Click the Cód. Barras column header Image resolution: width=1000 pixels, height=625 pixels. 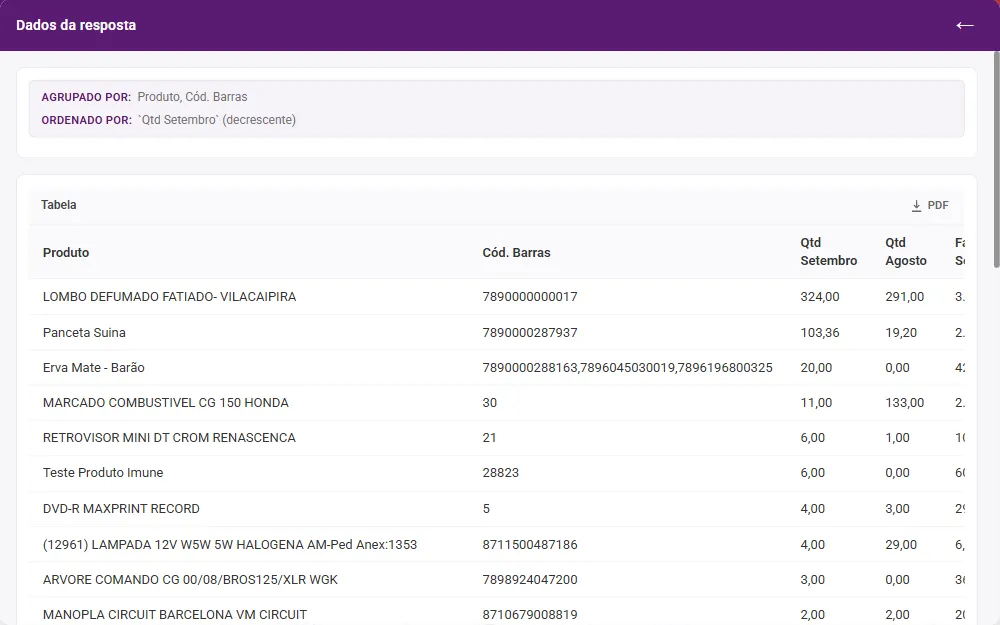click(516, 253)
